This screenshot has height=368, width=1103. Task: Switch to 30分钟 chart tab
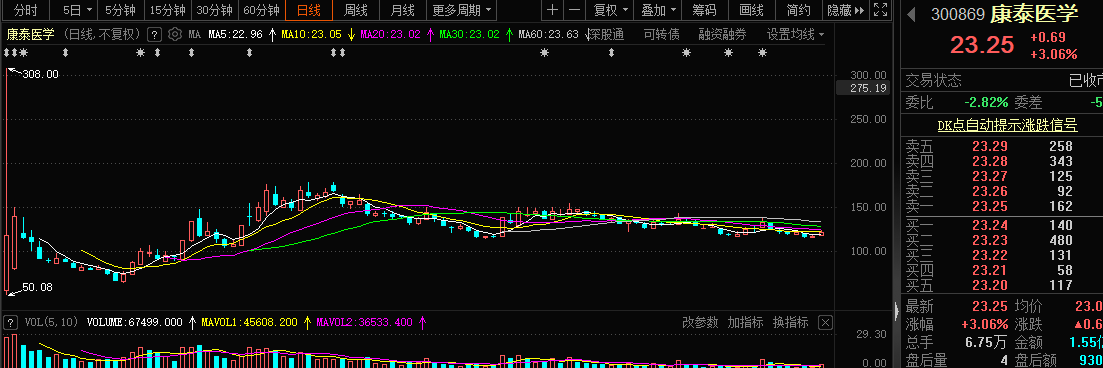215,10
